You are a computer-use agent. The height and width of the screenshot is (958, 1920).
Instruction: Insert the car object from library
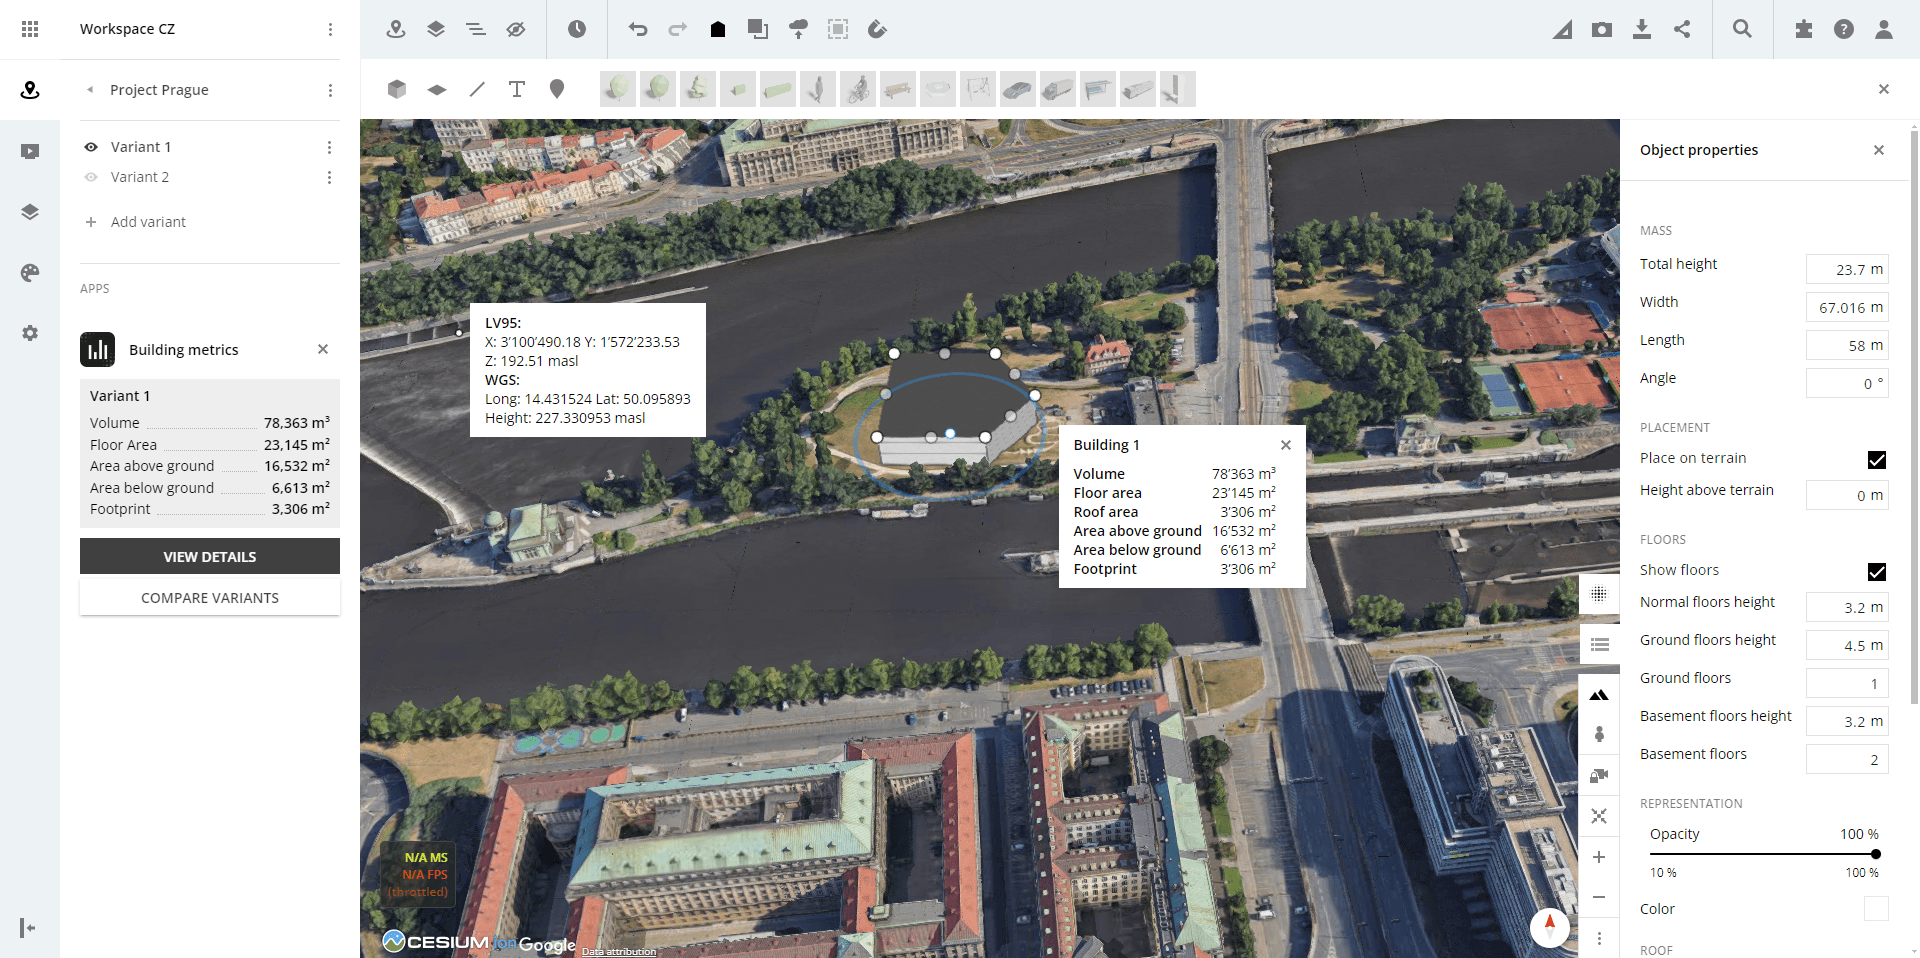click(1017, 89)
